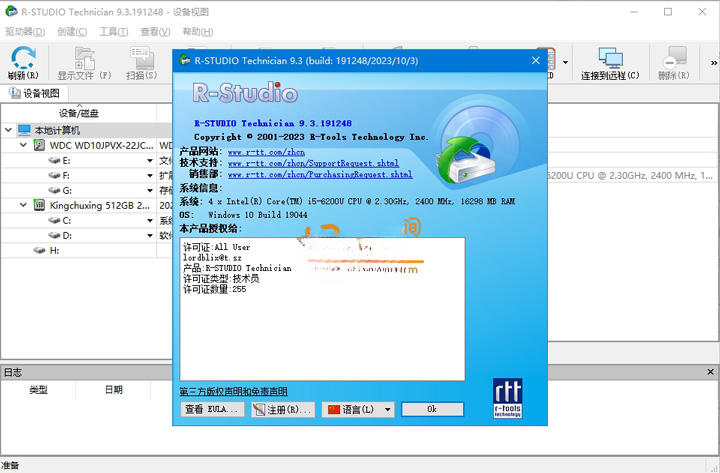This screenshot has height=473, width=720.
Task: Select the F: partition icon
Action: 54,175
